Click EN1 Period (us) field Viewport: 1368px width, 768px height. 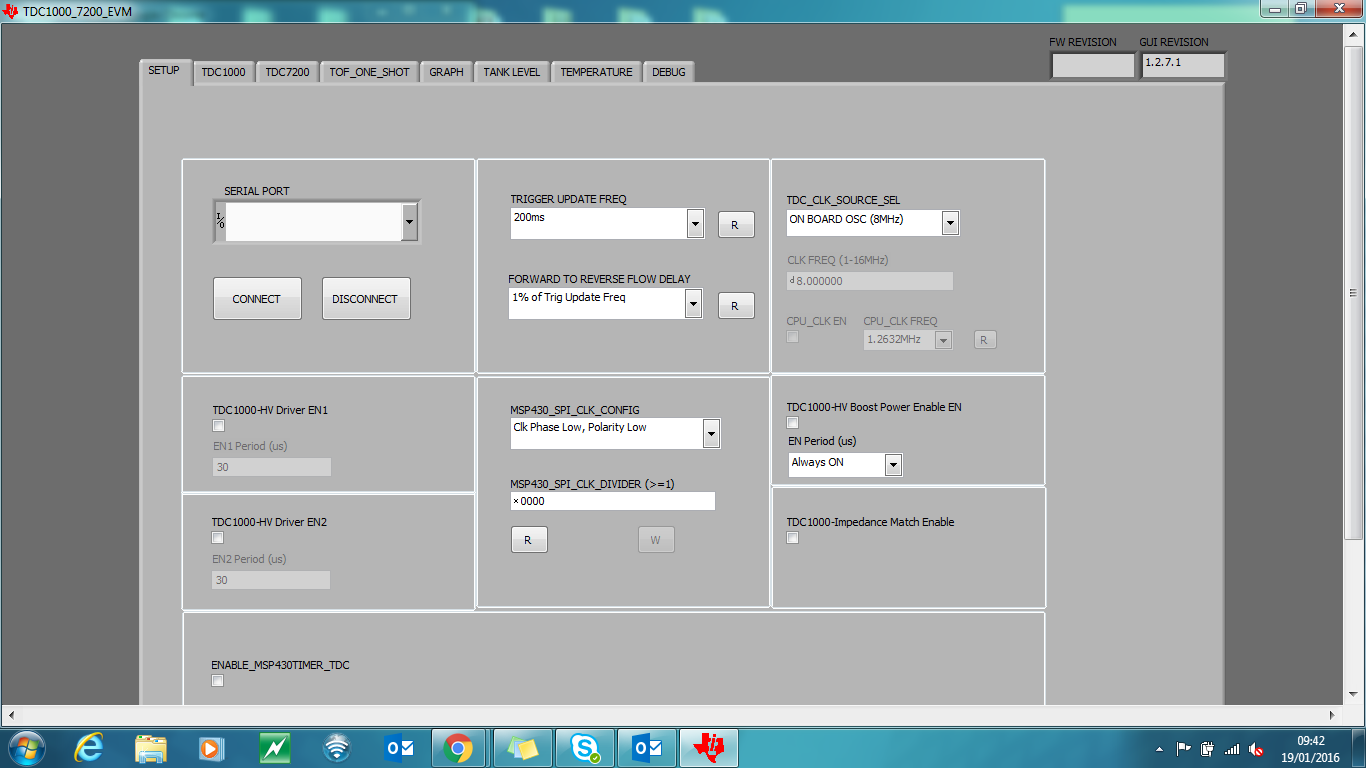click(271, 467)
